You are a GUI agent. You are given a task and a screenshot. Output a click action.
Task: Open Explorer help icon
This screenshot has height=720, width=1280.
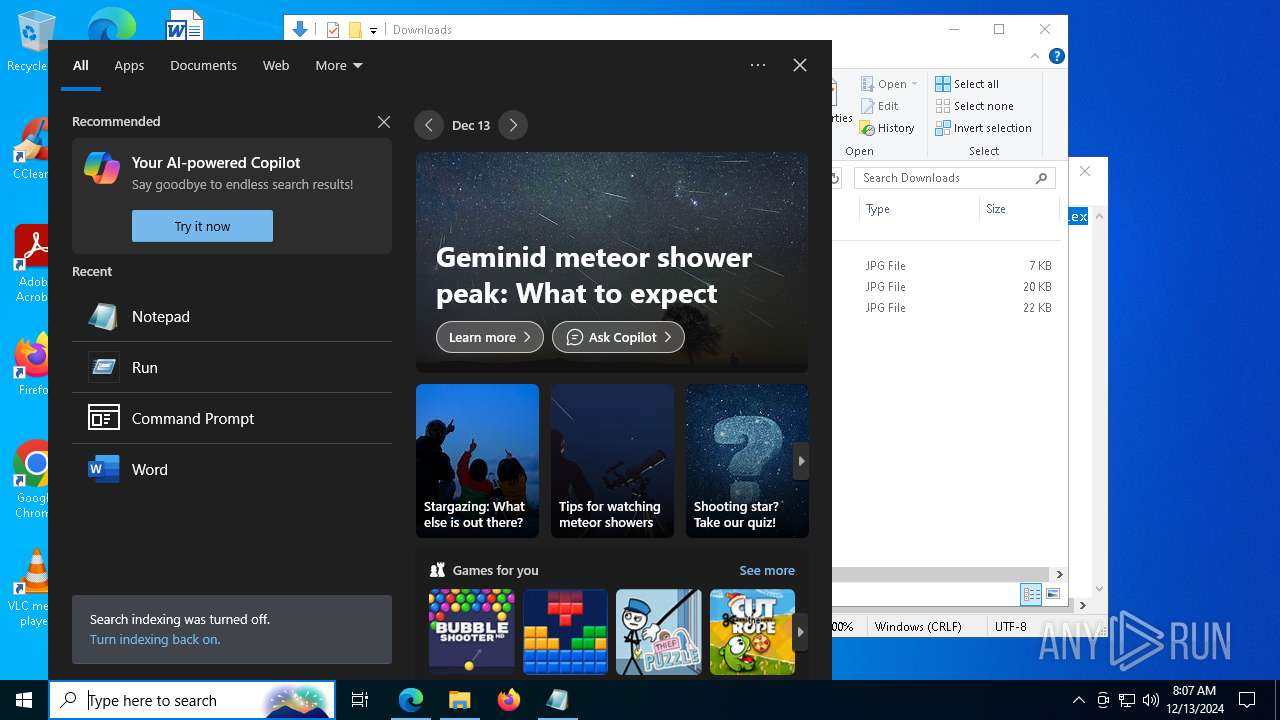click(1057, 56)
